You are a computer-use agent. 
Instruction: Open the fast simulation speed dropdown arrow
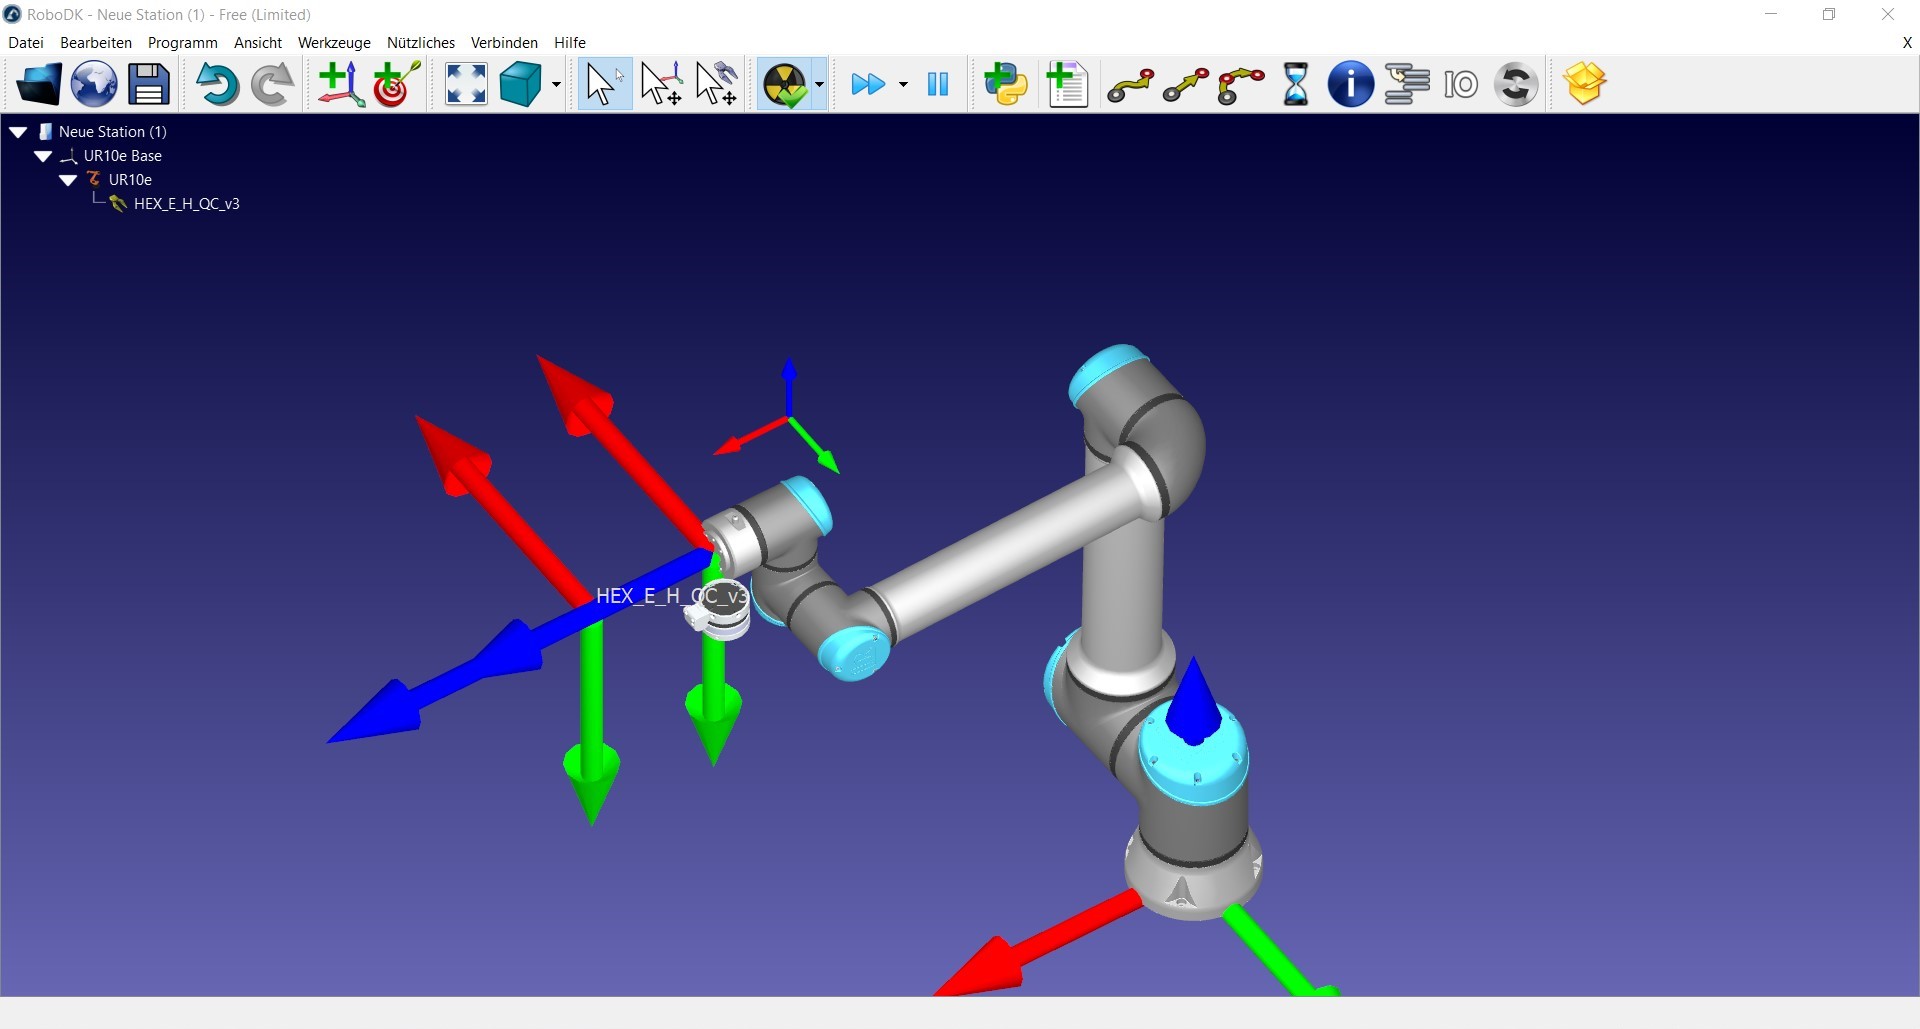(x=903, y=85)
